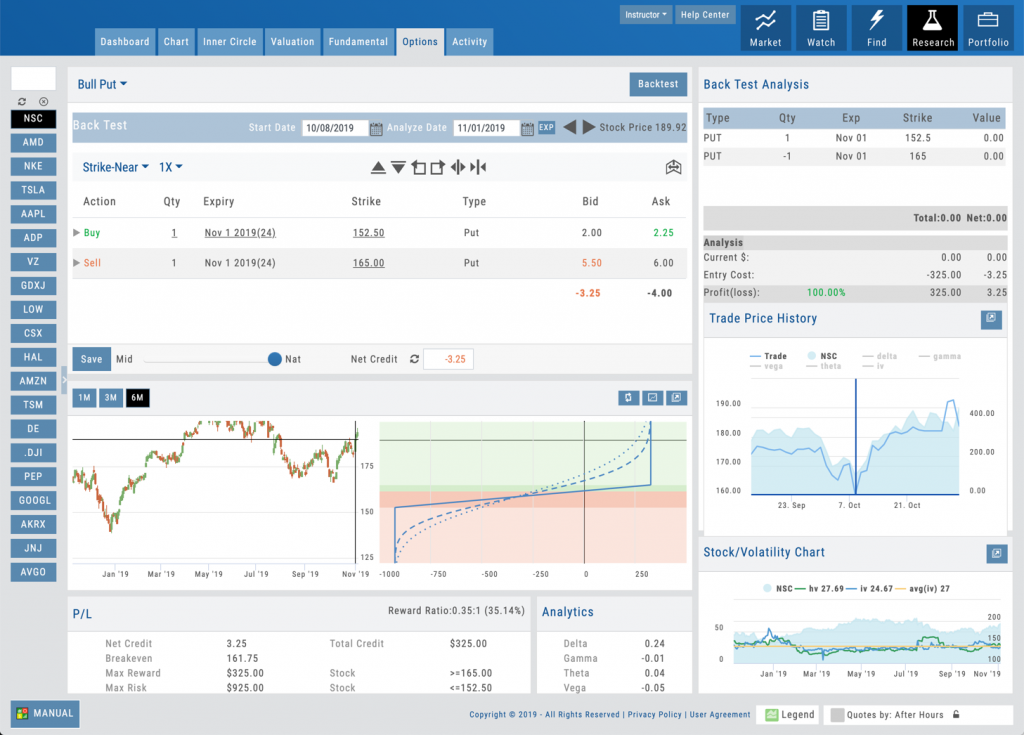Screen dimensions: 1024x735
Task: Pop out the Trade Price History chart
Action: click(990, 319)
